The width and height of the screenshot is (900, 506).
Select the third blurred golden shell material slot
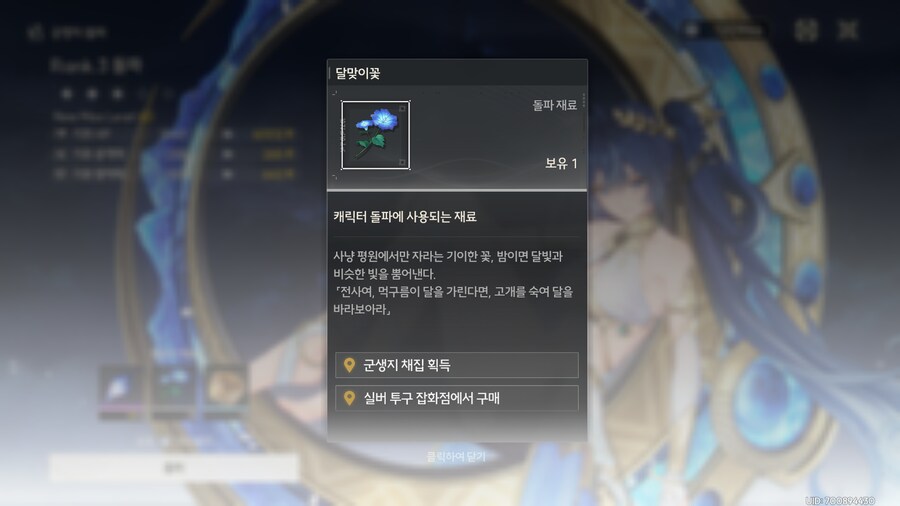(226, 391)
